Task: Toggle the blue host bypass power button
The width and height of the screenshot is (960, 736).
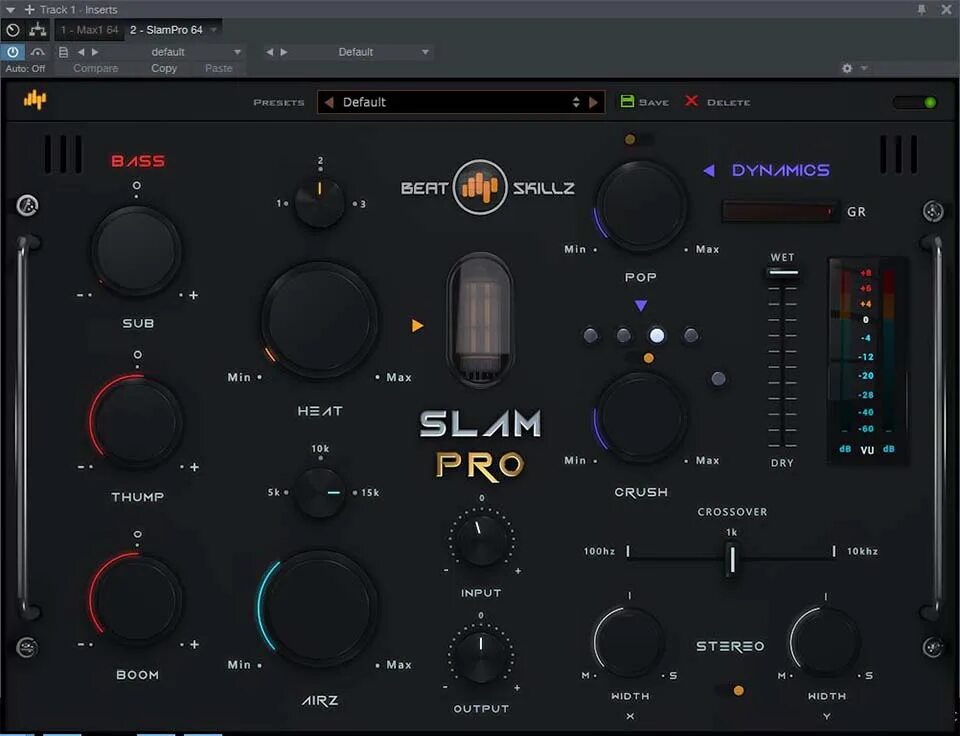Action: click(x=12, y=52)
